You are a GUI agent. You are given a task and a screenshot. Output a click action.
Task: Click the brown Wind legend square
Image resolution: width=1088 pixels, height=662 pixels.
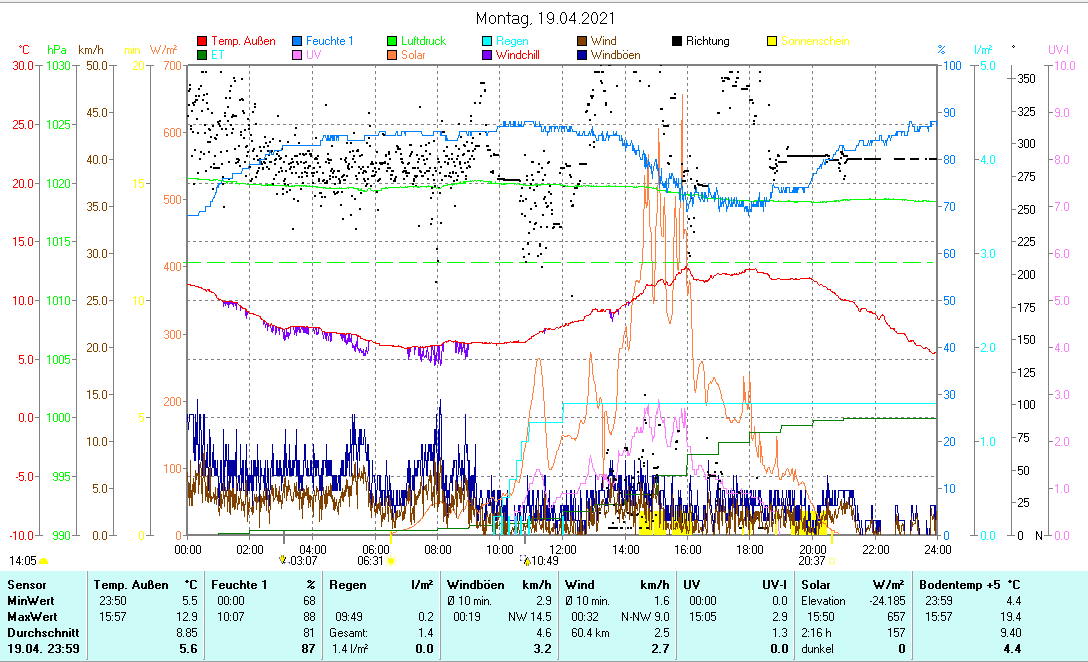click(x=582, y=41)
